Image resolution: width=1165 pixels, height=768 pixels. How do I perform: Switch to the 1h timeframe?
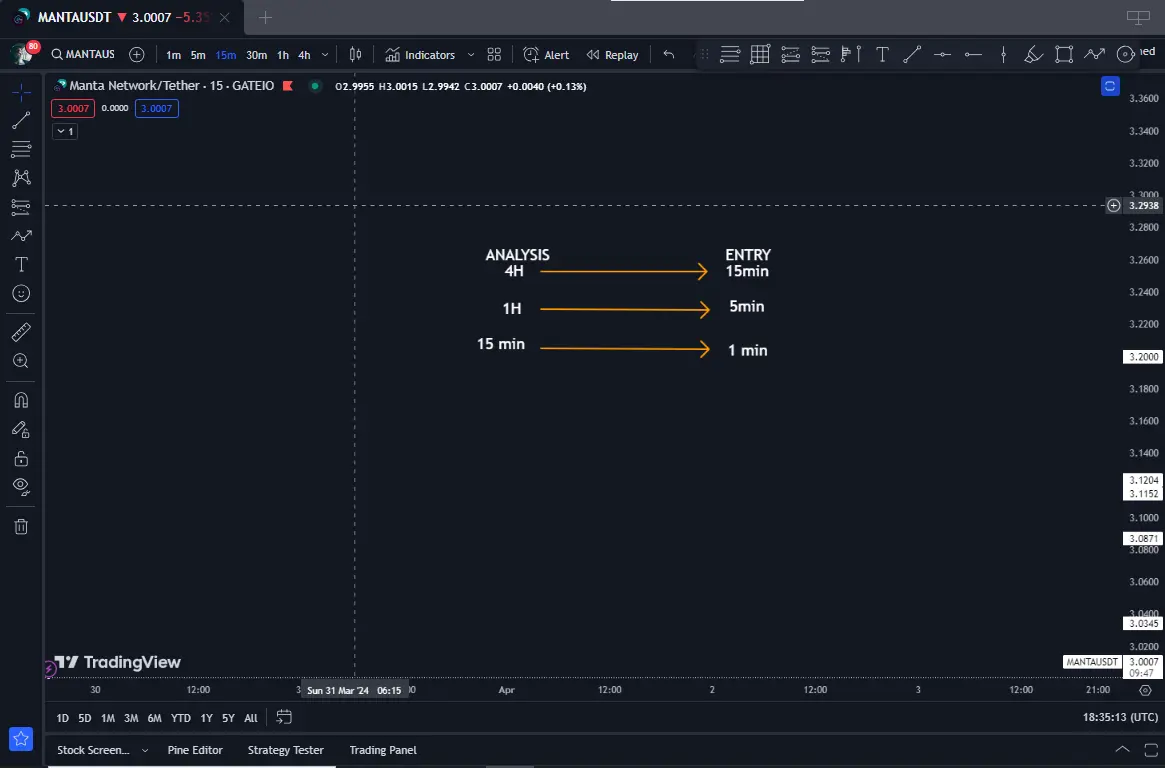pos(283,55)
